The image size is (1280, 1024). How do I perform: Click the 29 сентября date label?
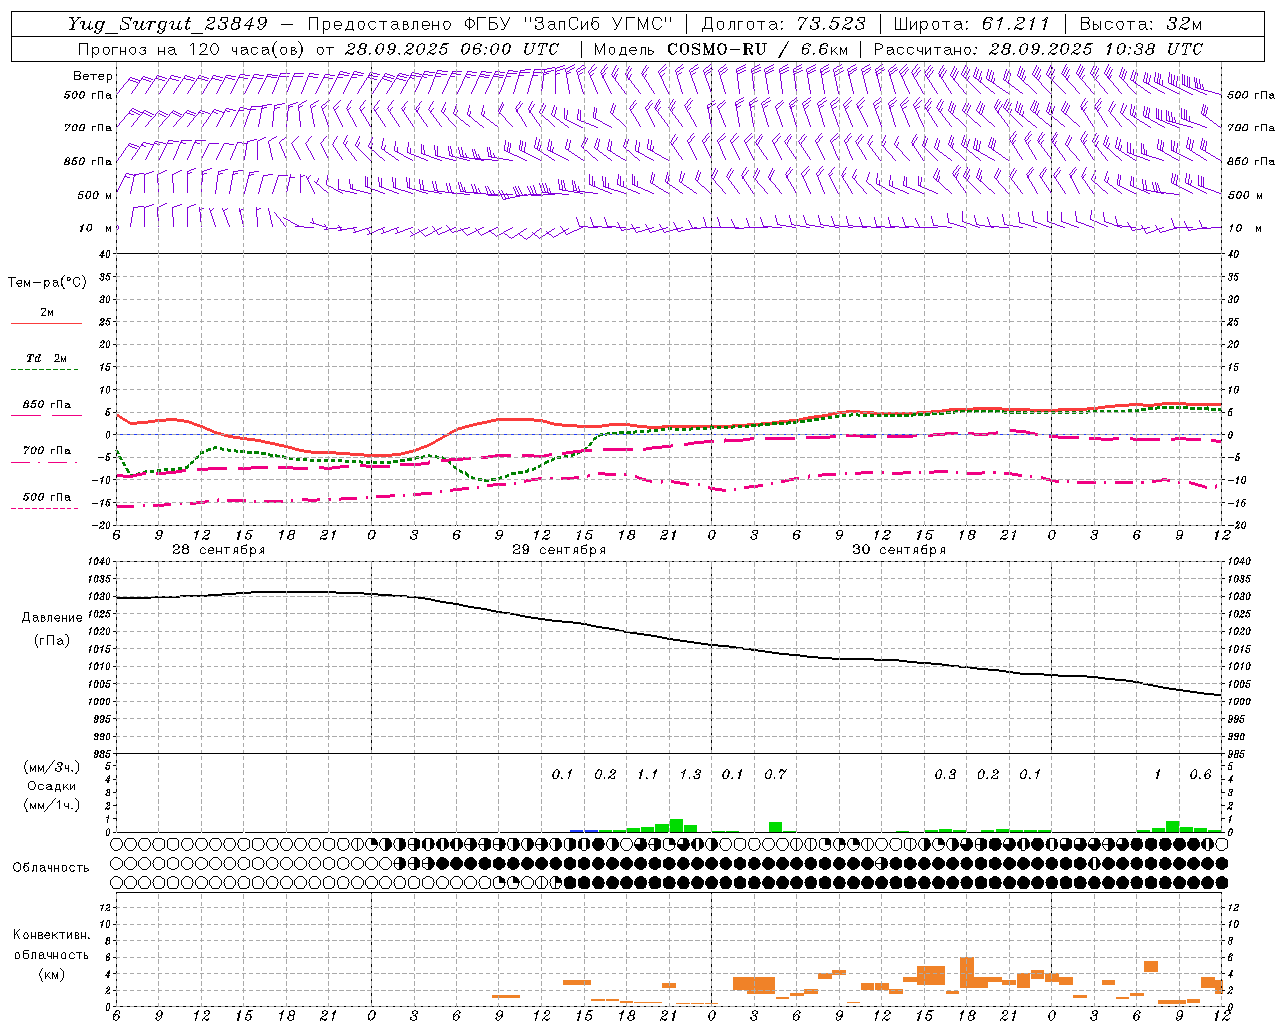point(559,550)
